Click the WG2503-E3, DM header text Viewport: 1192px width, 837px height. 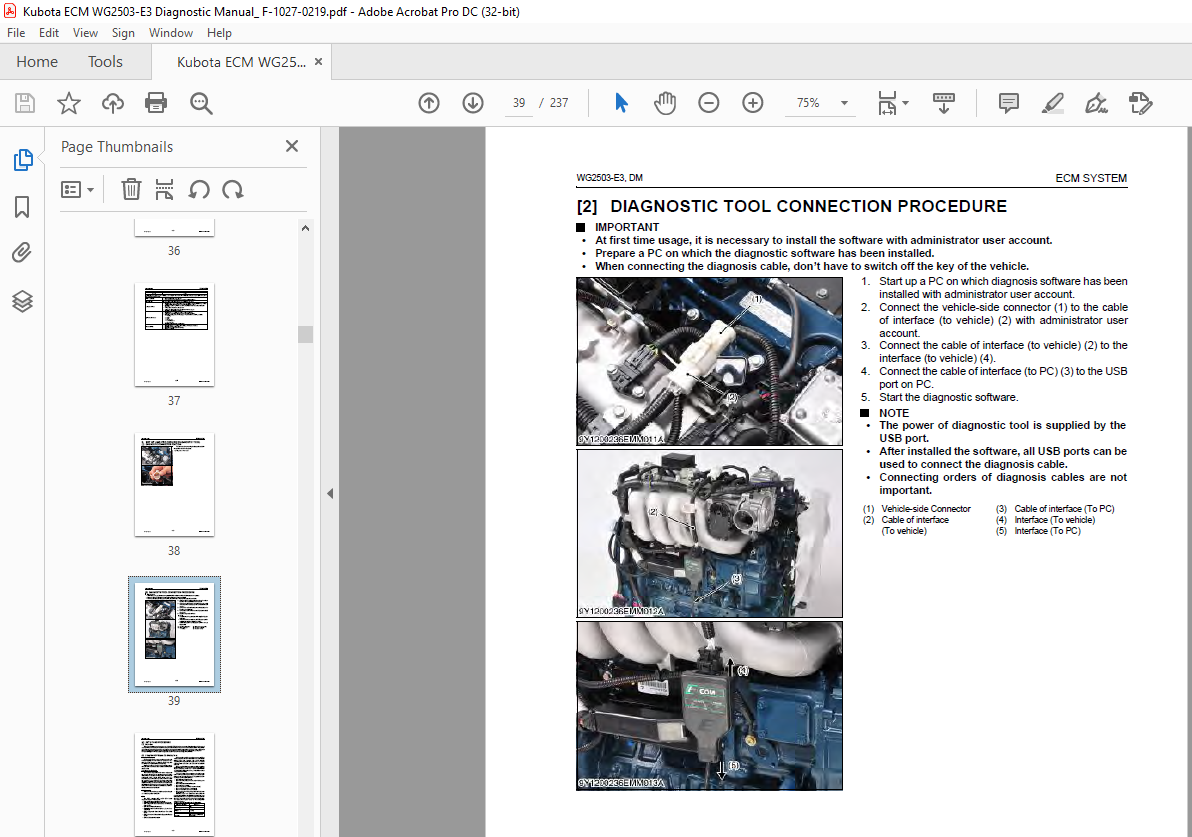[610, 178]
